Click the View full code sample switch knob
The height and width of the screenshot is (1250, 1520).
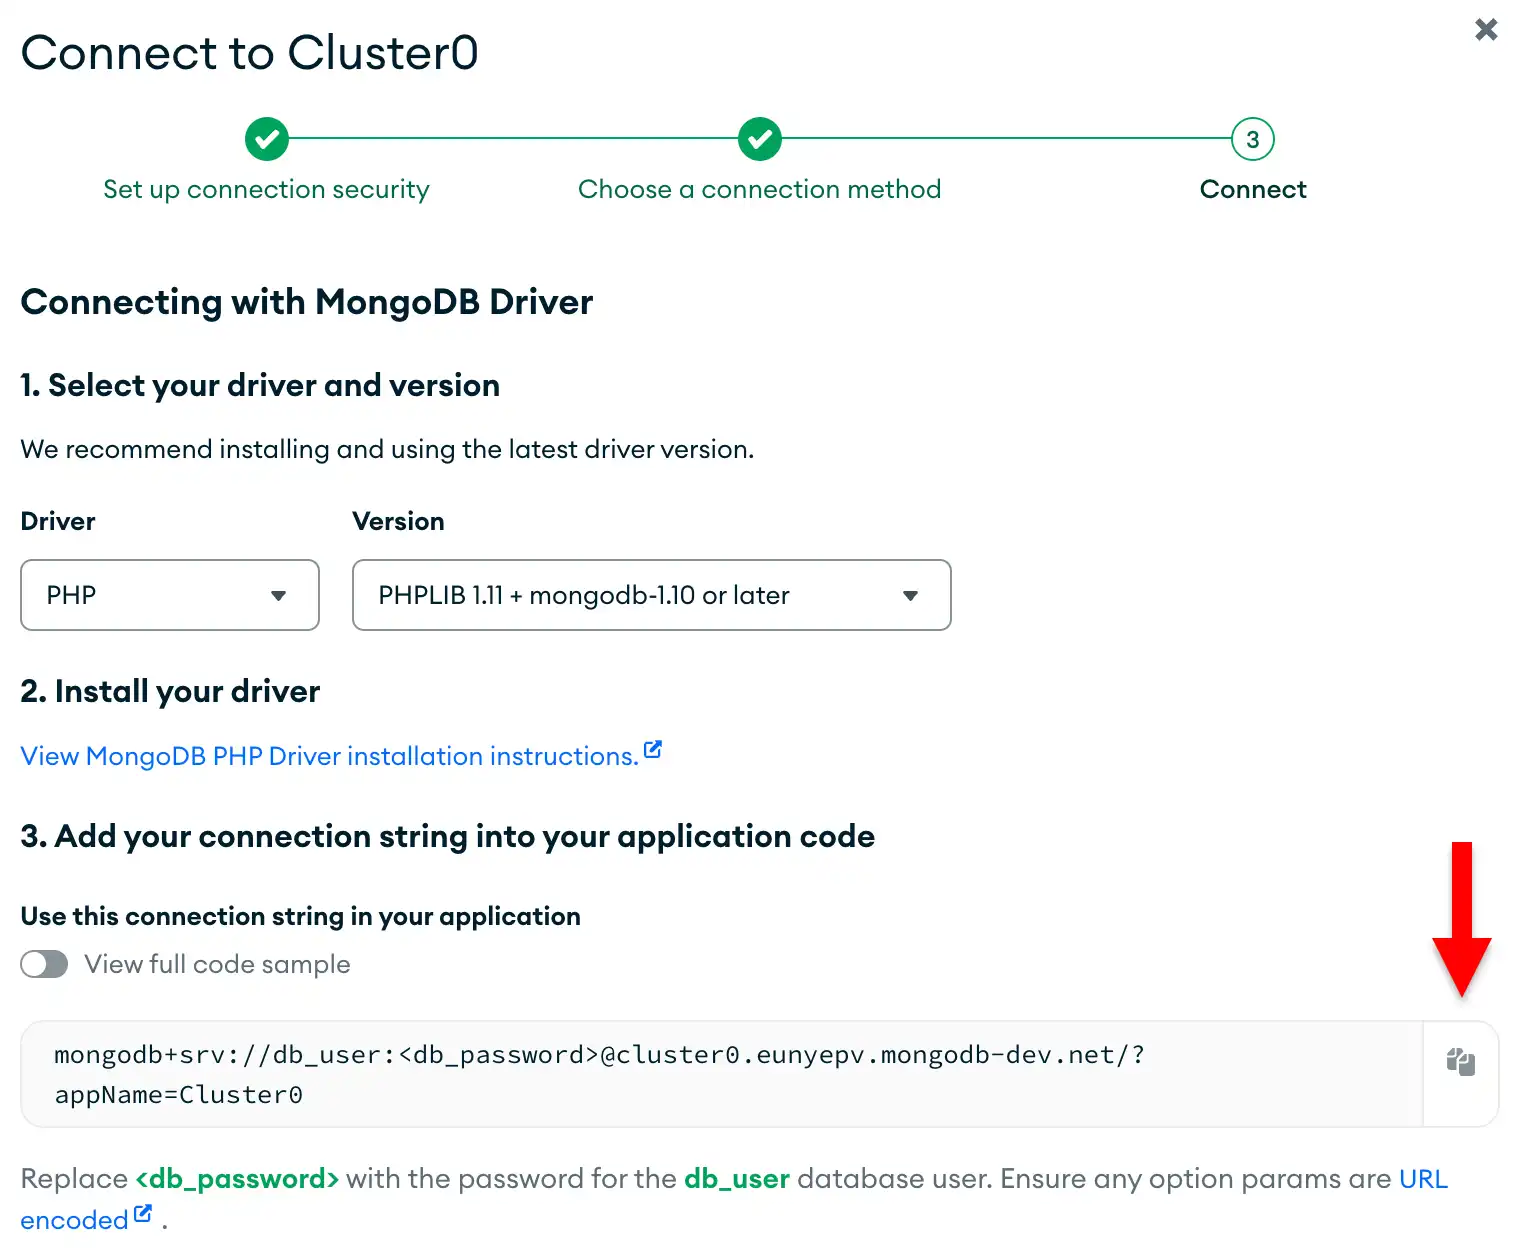pos(33,964)
